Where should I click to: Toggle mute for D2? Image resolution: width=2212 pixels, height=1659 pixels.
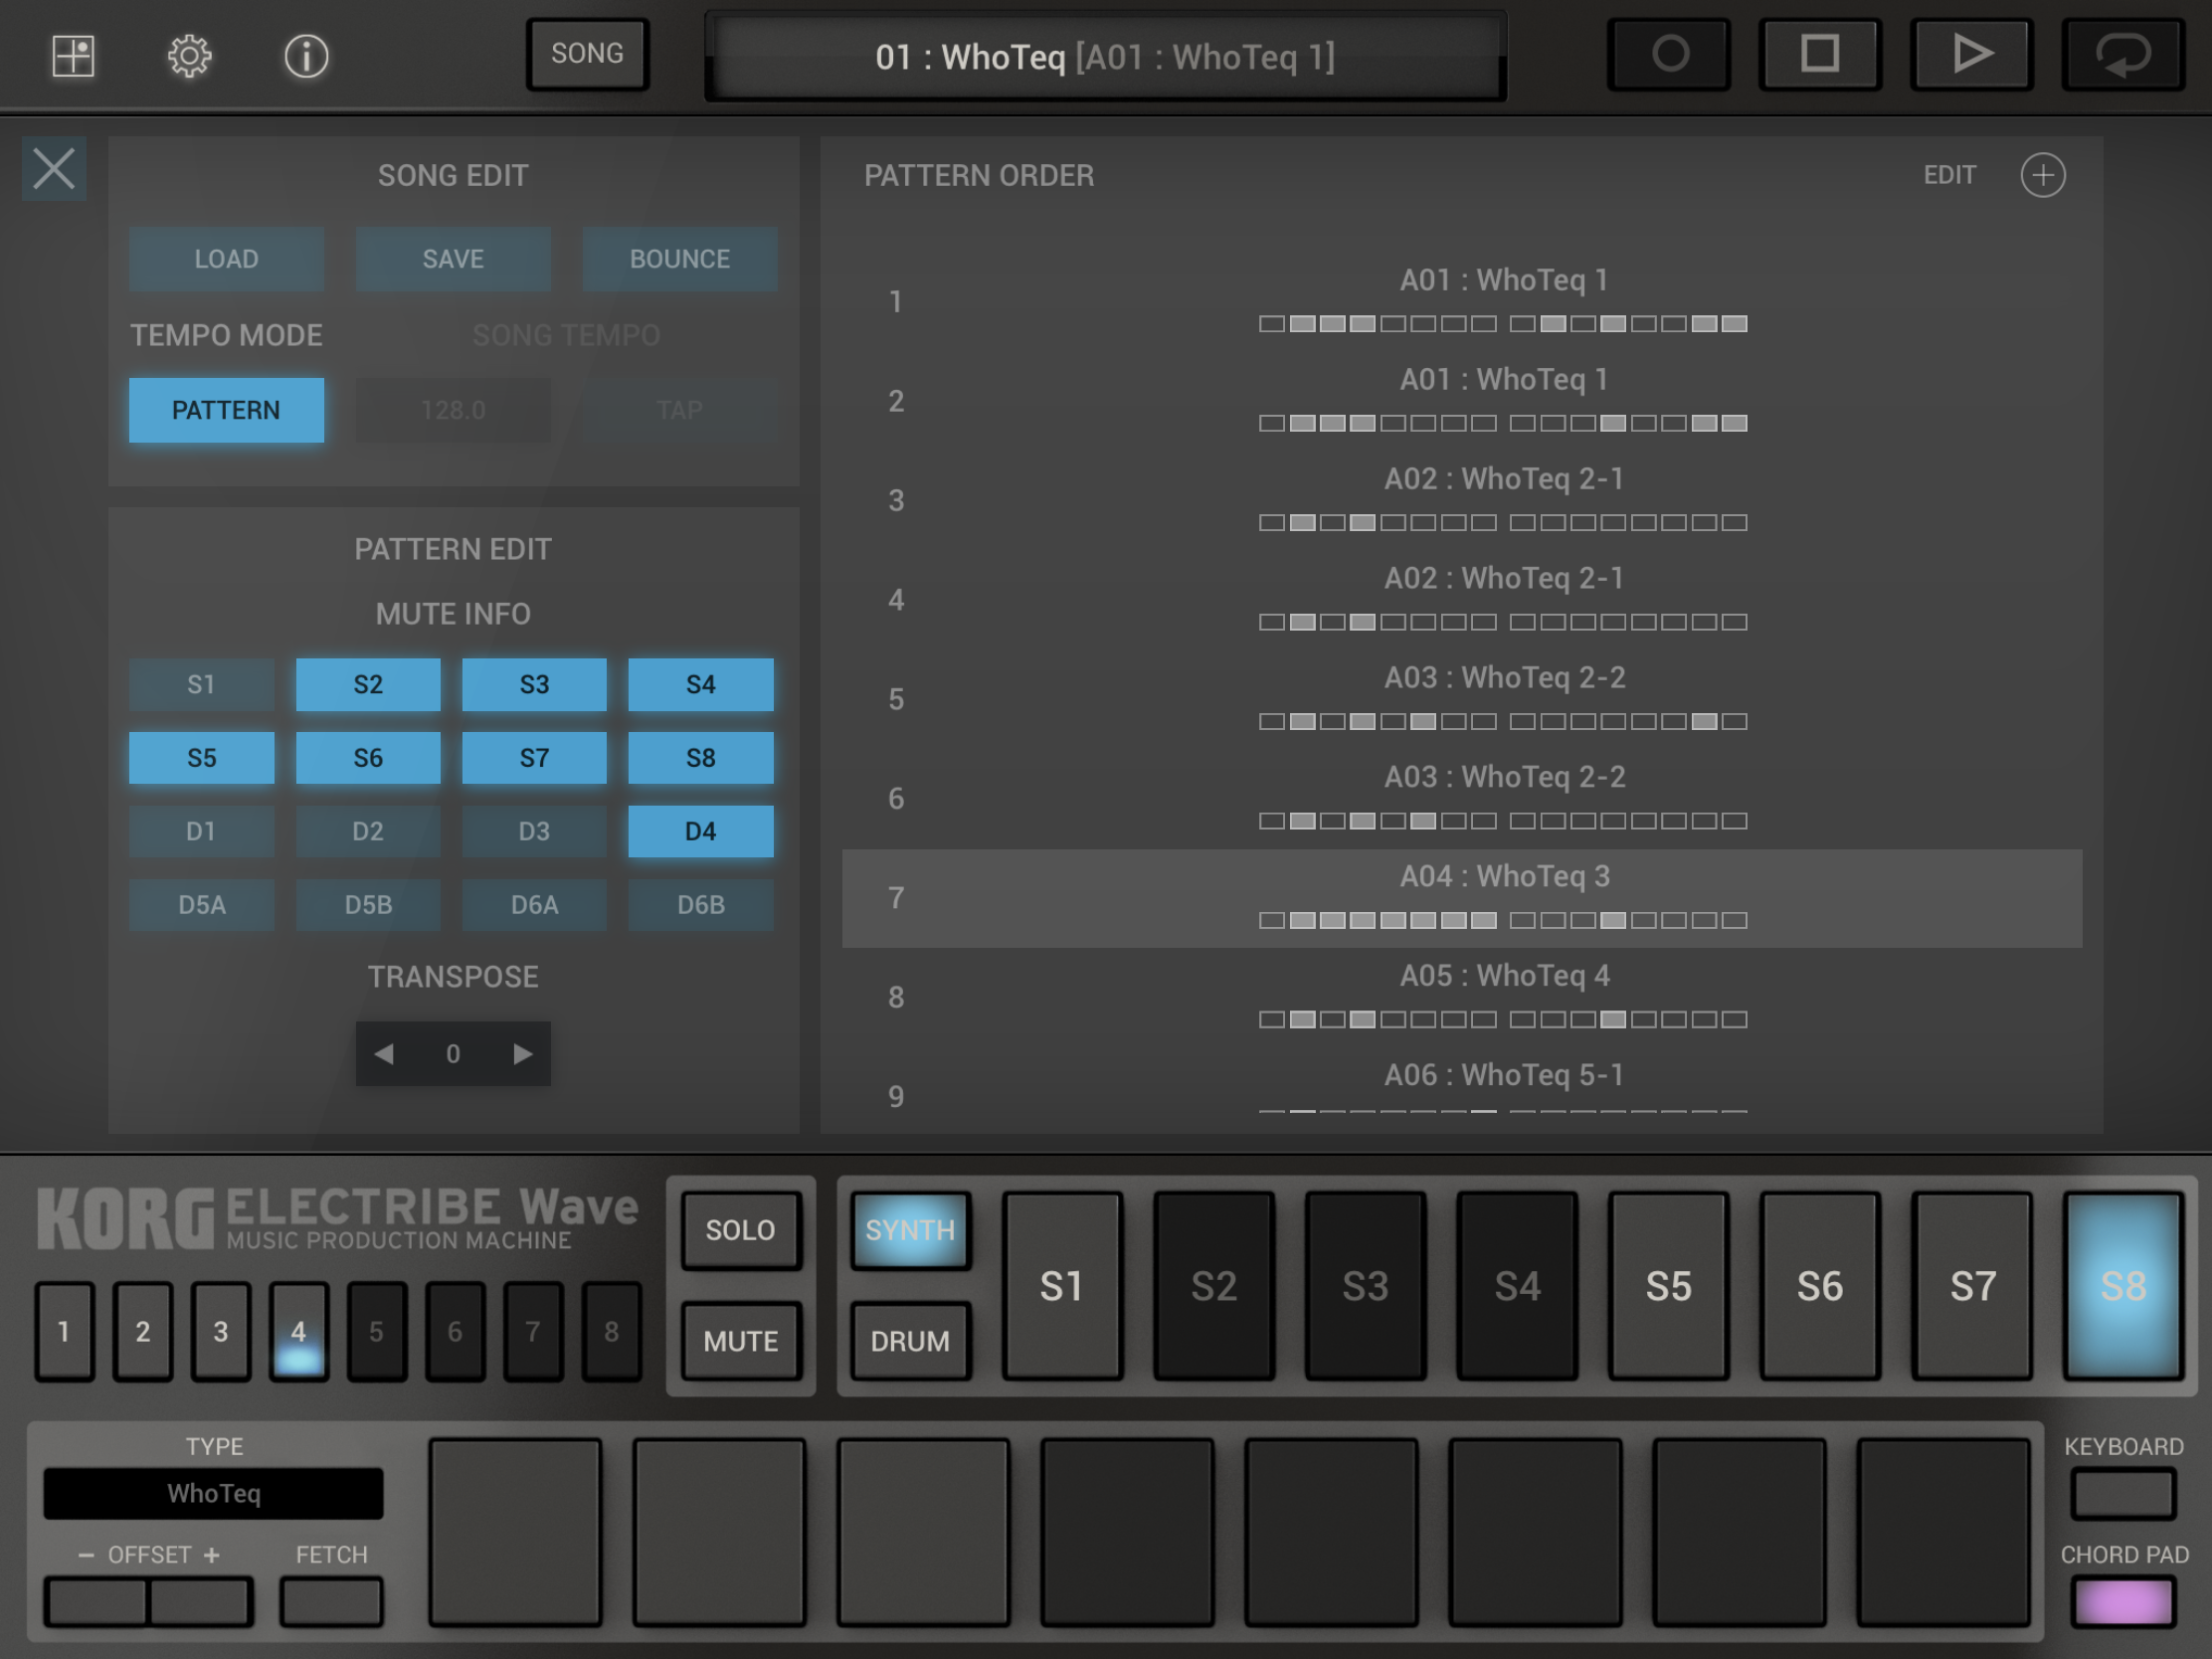[x=368, y=832]
